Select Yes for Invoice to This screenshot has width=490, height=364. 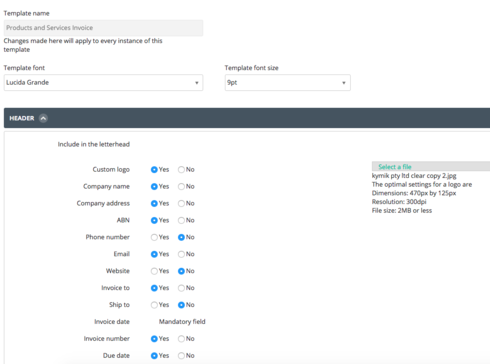point(154,288)
